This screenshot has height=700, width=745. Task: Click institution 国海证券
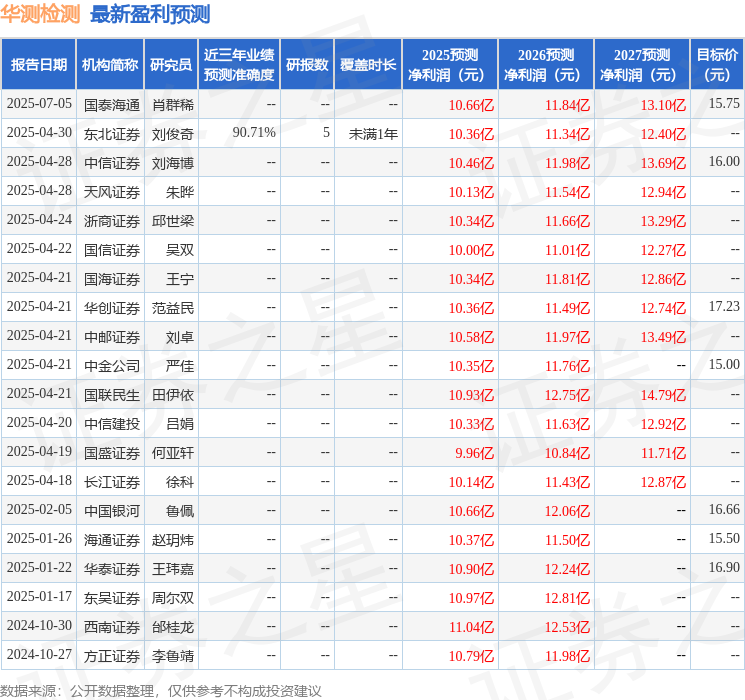(x=112, y=279)
